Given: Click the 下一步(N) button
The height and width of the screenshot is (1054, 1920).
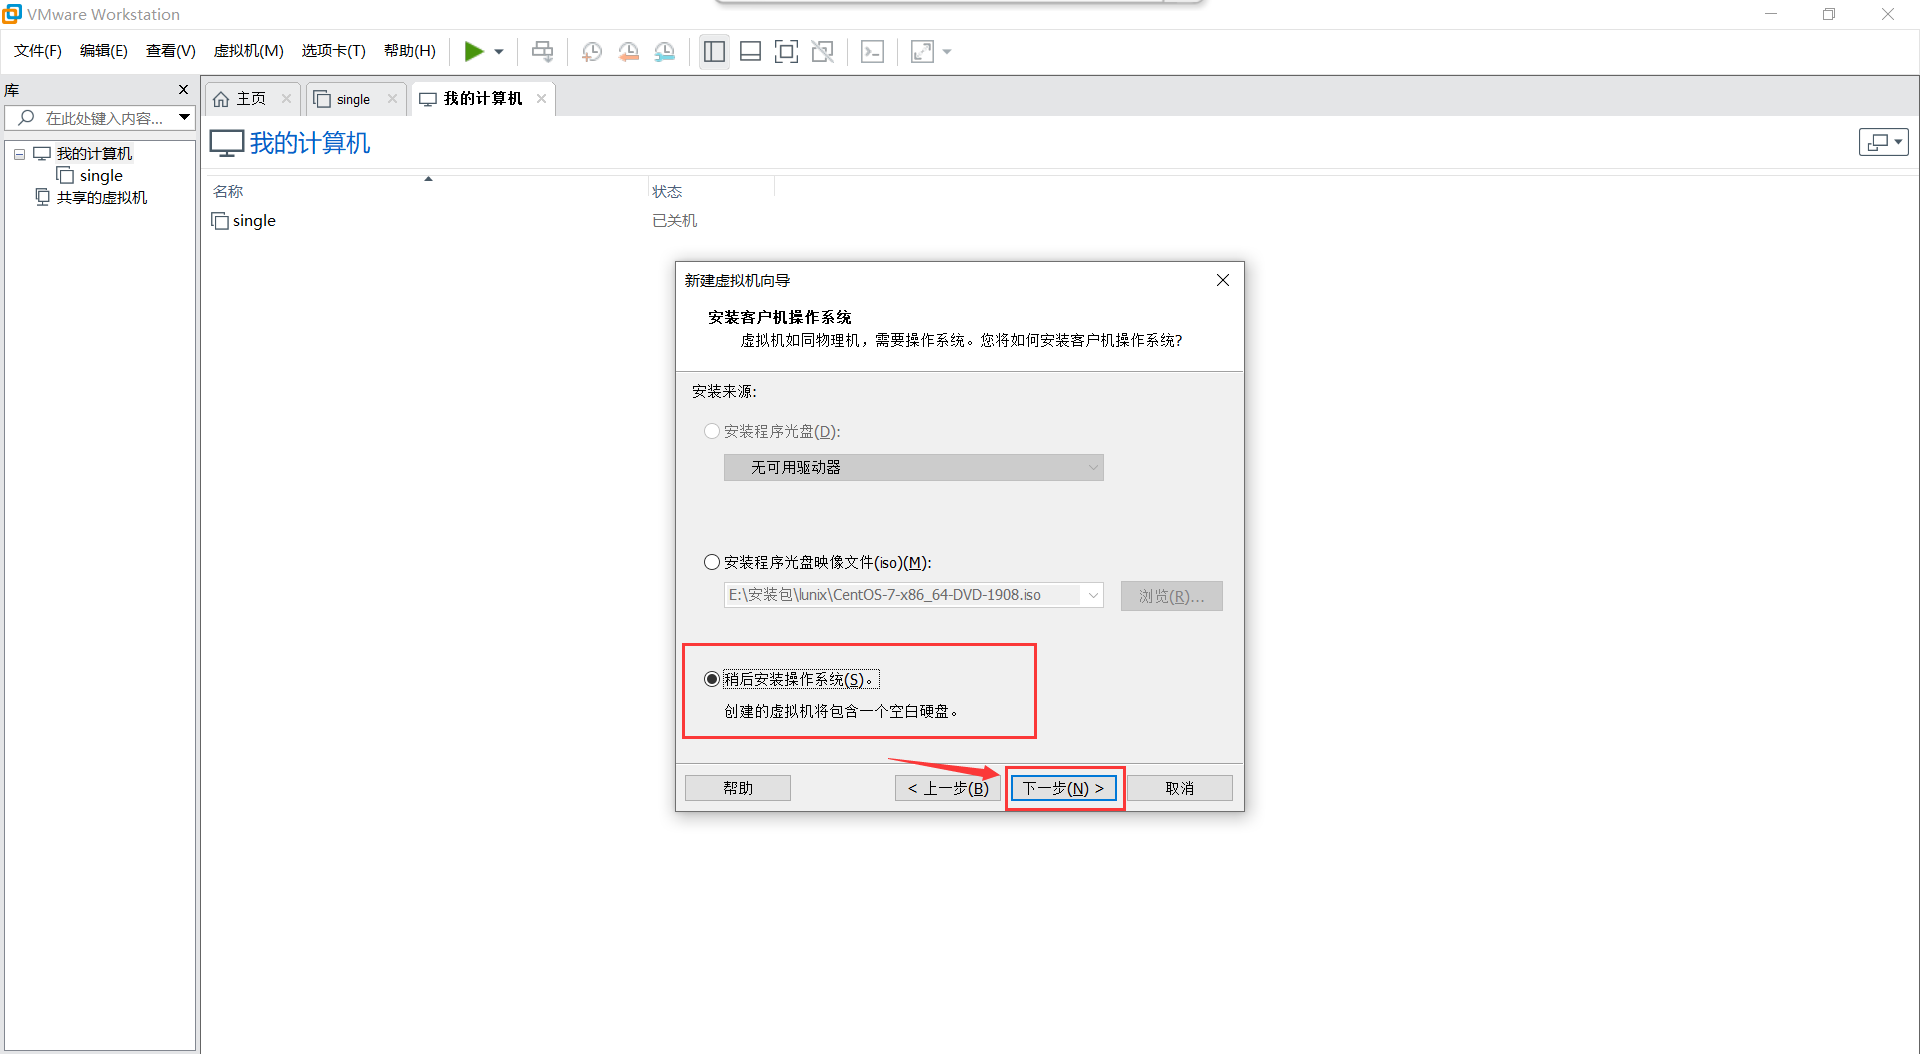Looking at the screenshot, I should [x=1063, y=787].
